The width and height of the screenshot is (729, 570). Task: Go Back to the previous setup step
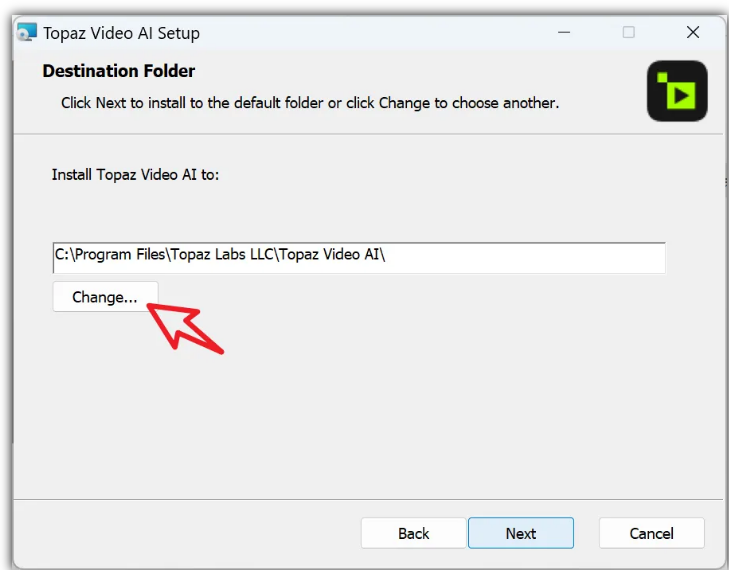tap(413, 533)
